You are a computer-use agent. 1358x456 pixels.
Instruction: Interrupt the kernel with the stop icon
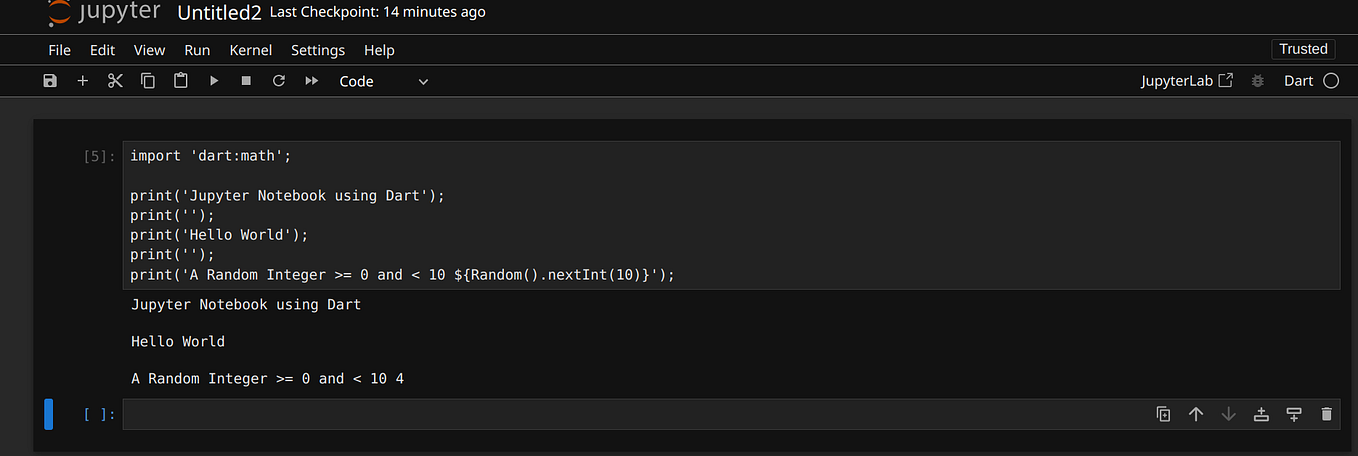click(246, 81)
